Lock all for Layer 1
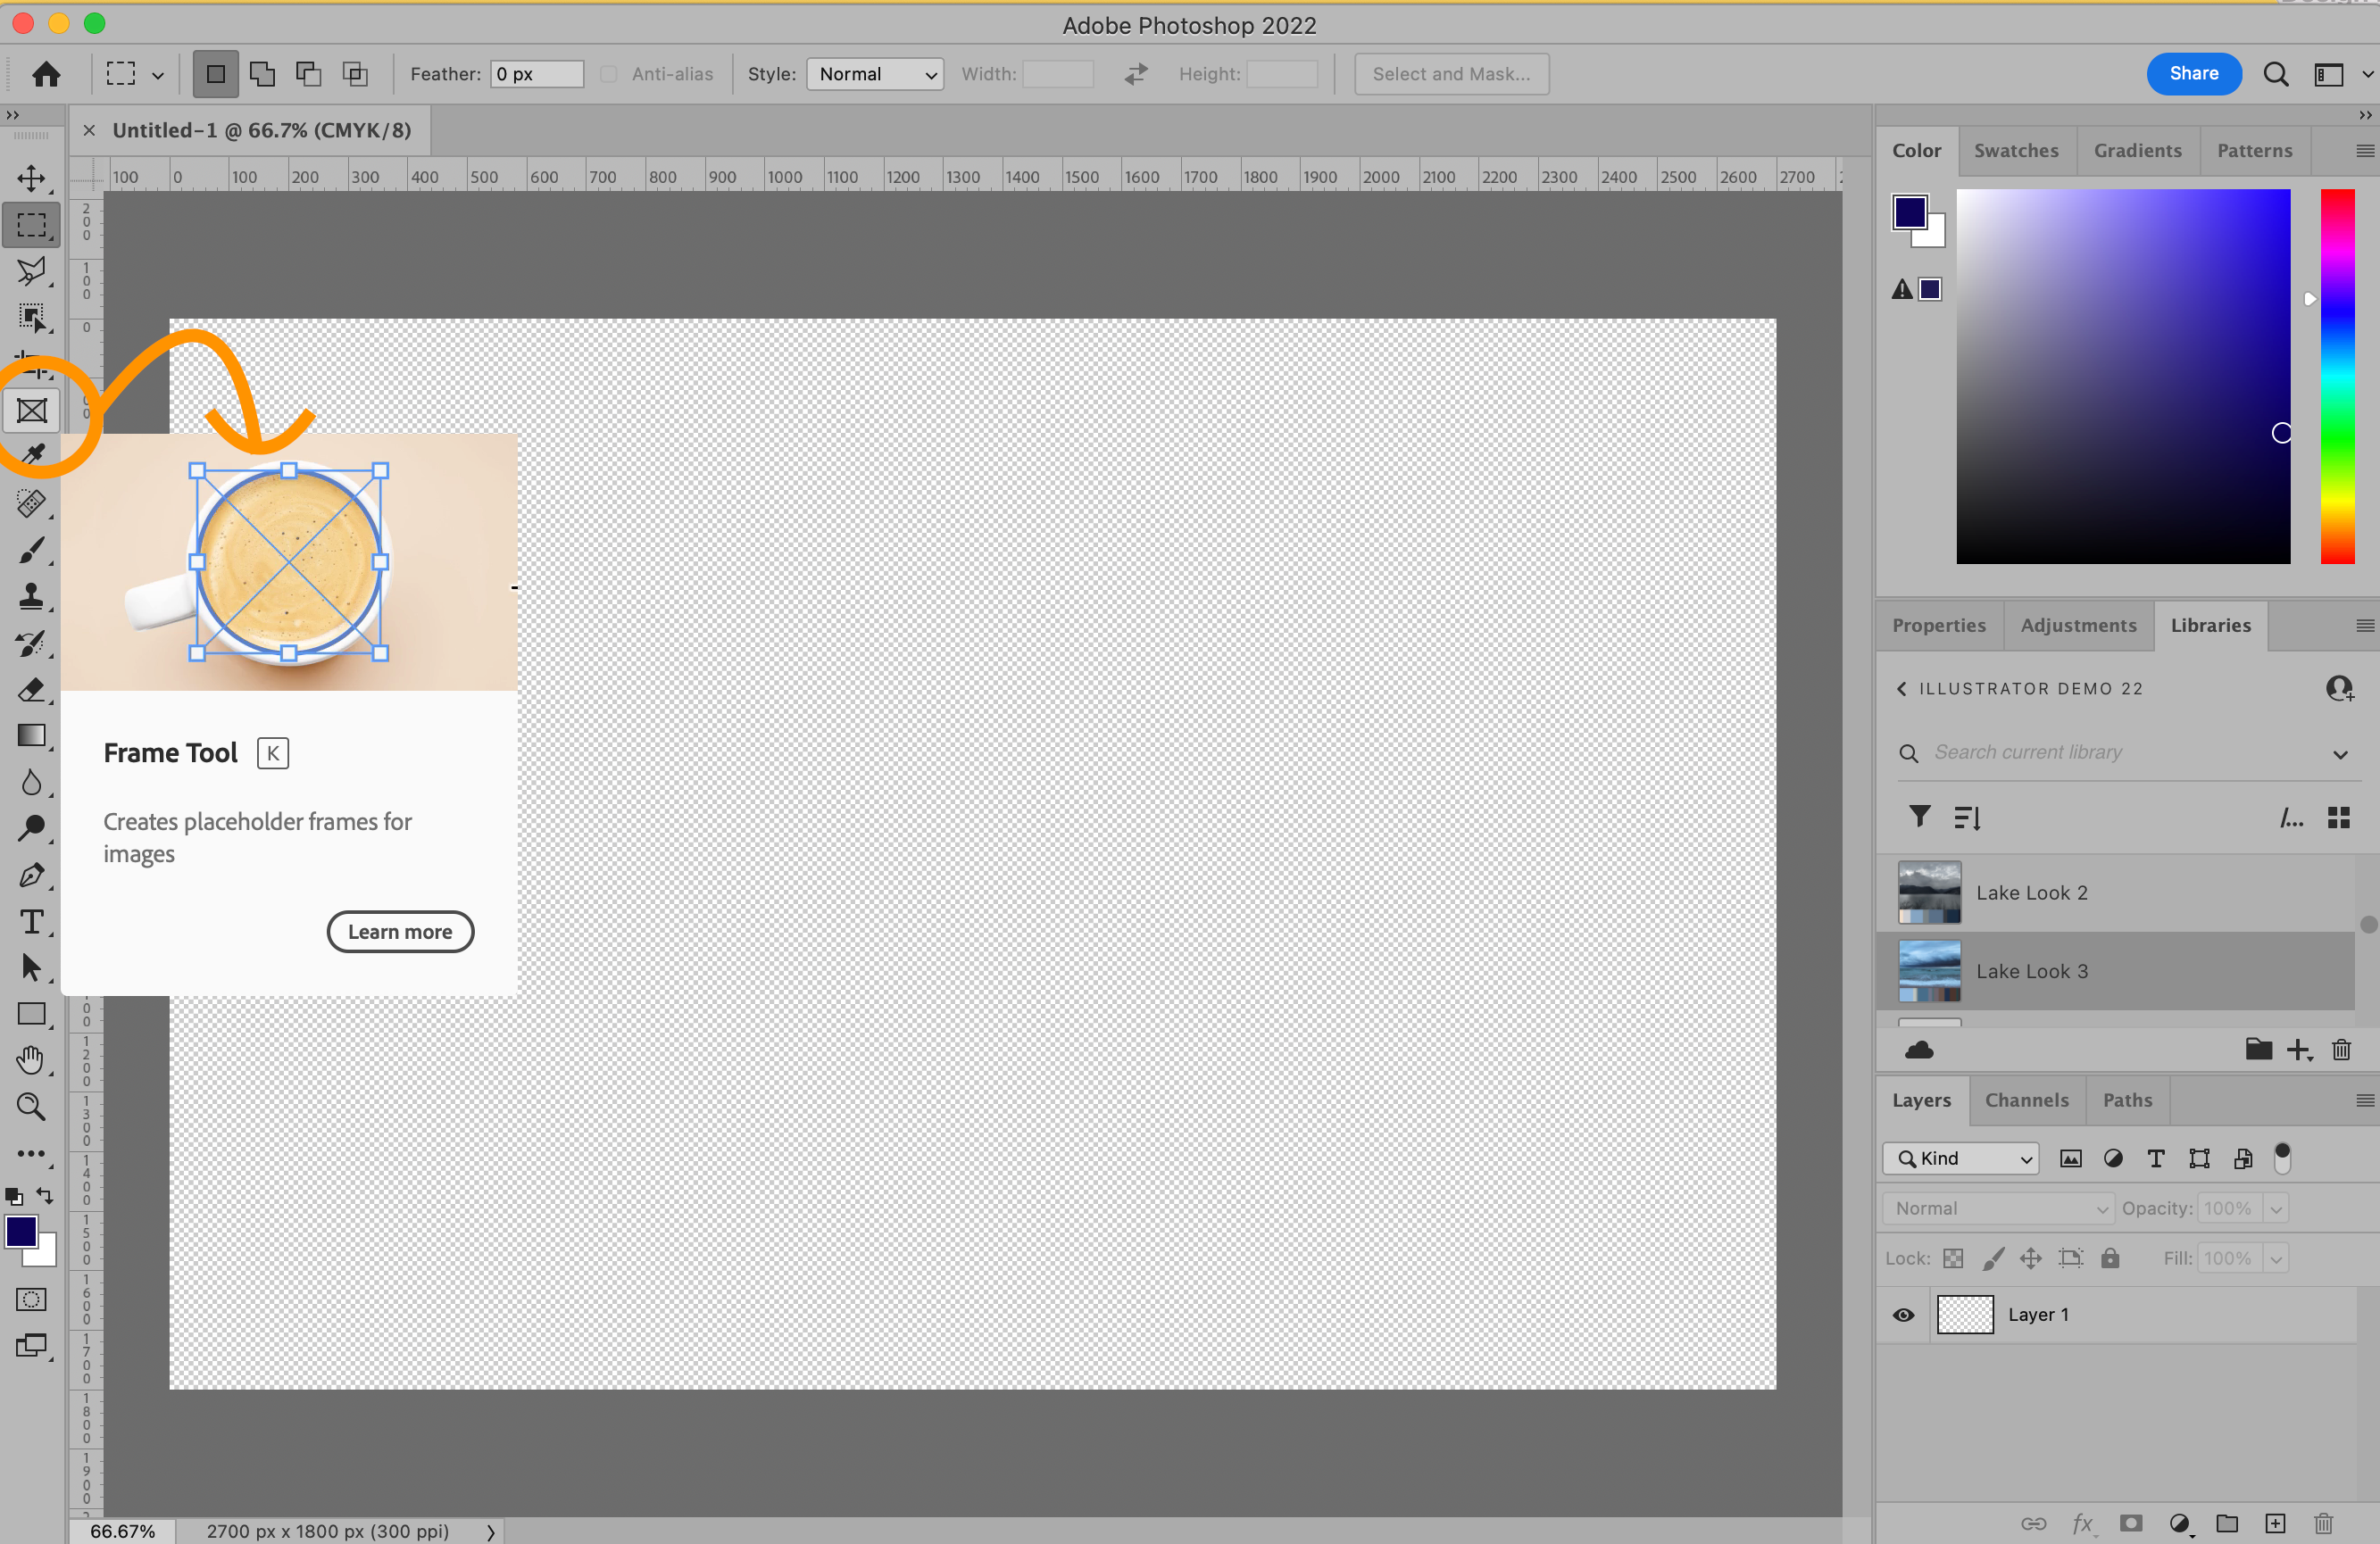Image resolution: width=2380 pixels, height=1544 pixels. [x=2110, y=1258]
